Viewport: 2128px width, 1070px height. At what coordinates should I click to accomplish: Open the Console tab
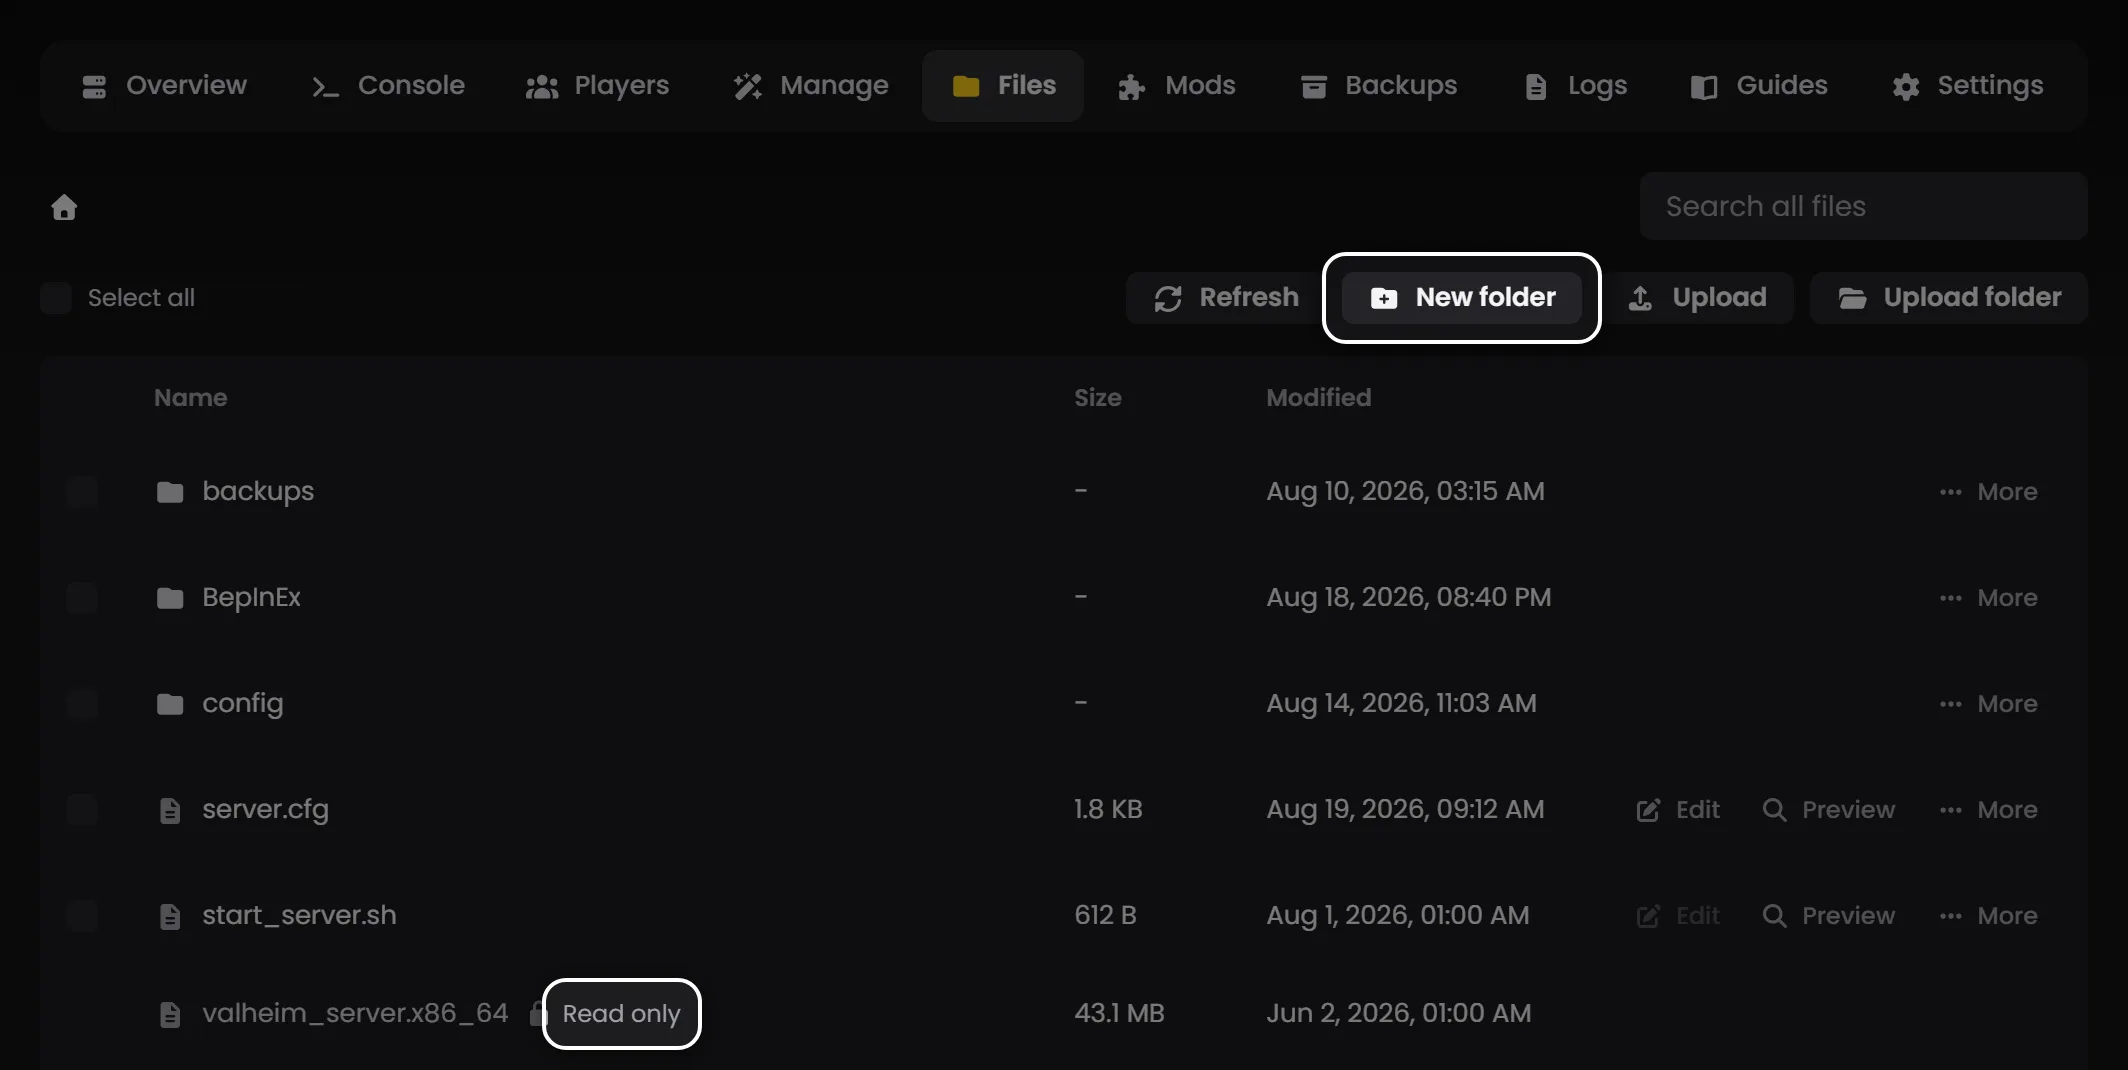(388, 86)
